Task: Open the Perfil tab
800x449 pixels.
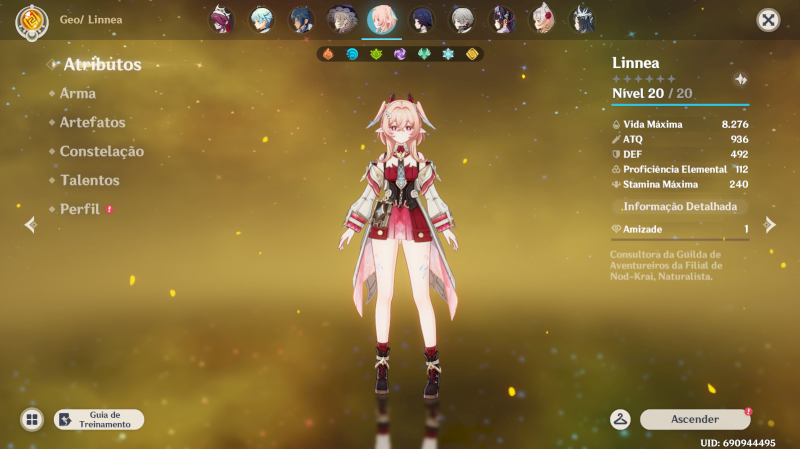Action: (80, 209)
